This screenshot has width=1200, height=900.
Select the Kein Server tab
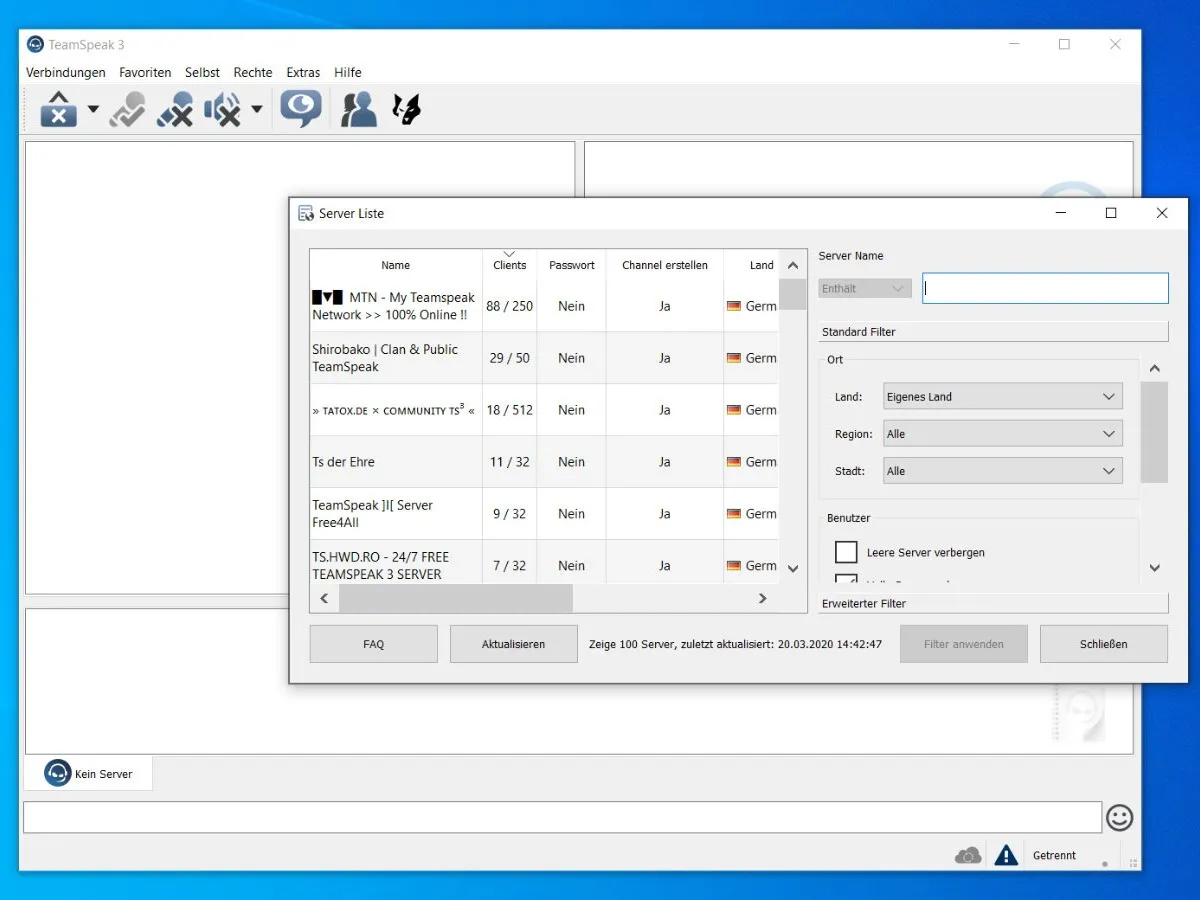[88, 773]
